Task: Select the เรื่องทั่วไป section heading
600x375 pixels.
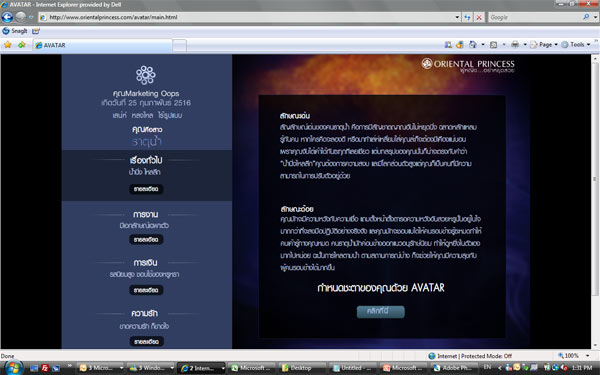Action: 146,160
